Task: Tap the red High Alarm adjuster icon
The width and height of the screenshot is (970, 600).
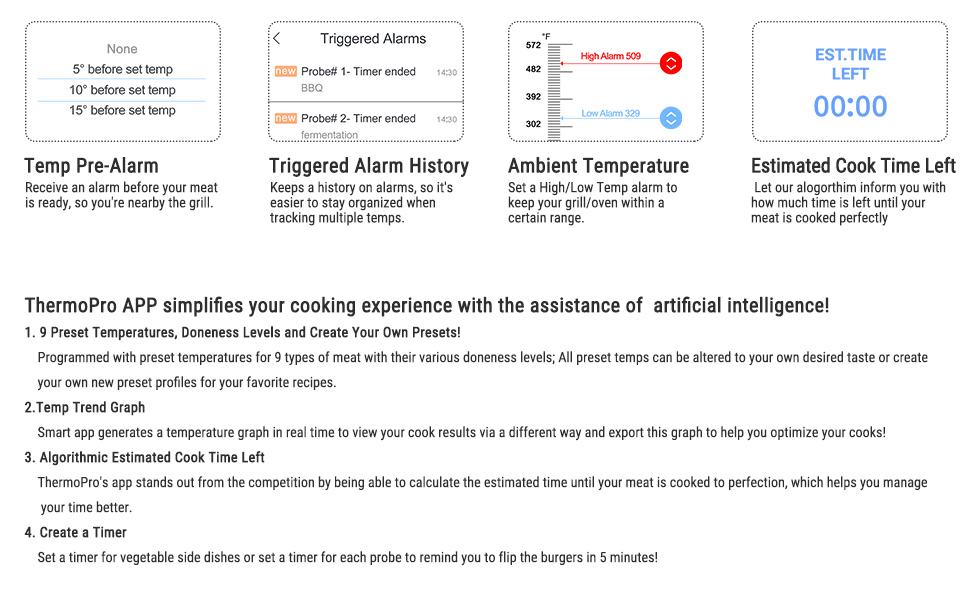Action: click(671, 63)
